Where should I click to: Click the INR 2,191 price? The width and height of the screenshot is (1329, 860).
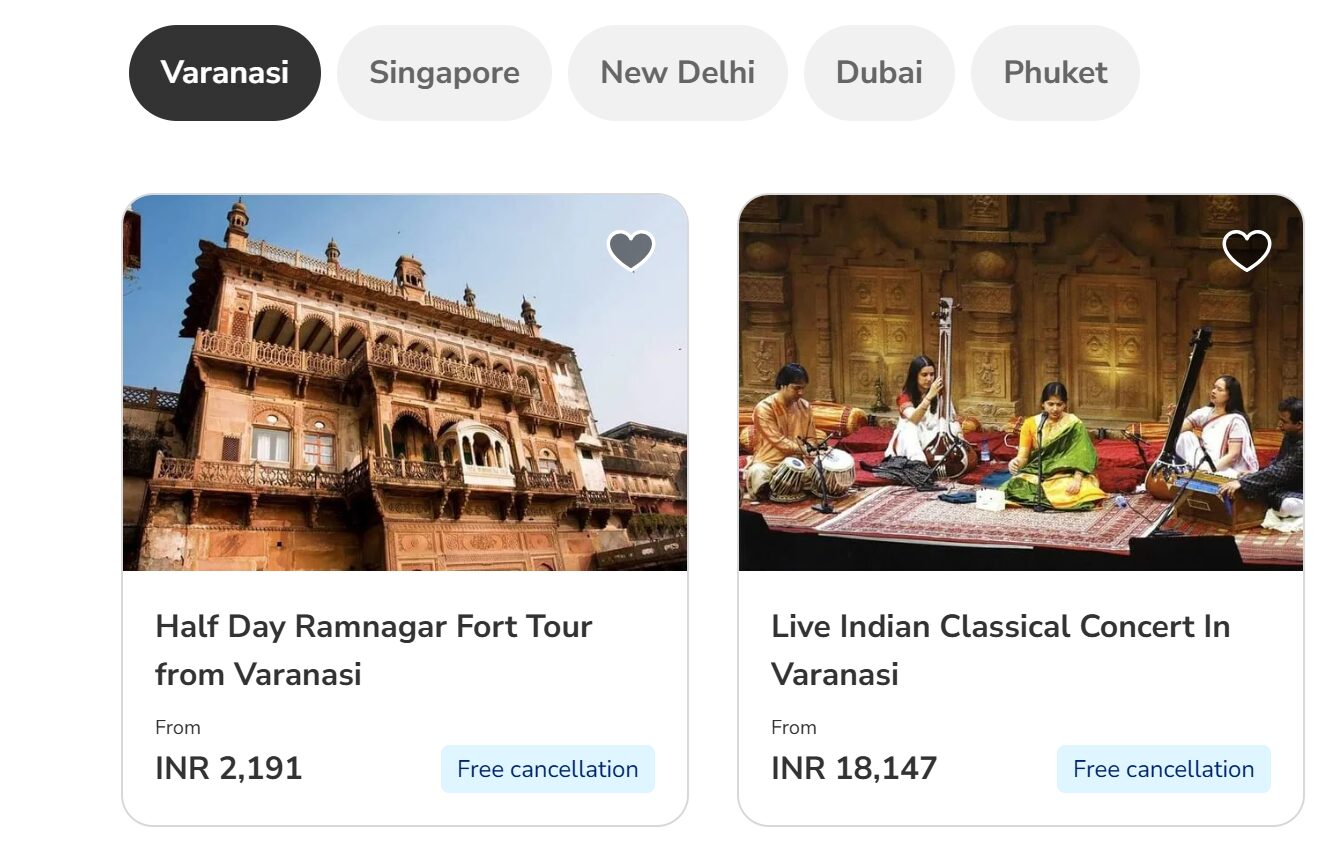click(228, 769)
